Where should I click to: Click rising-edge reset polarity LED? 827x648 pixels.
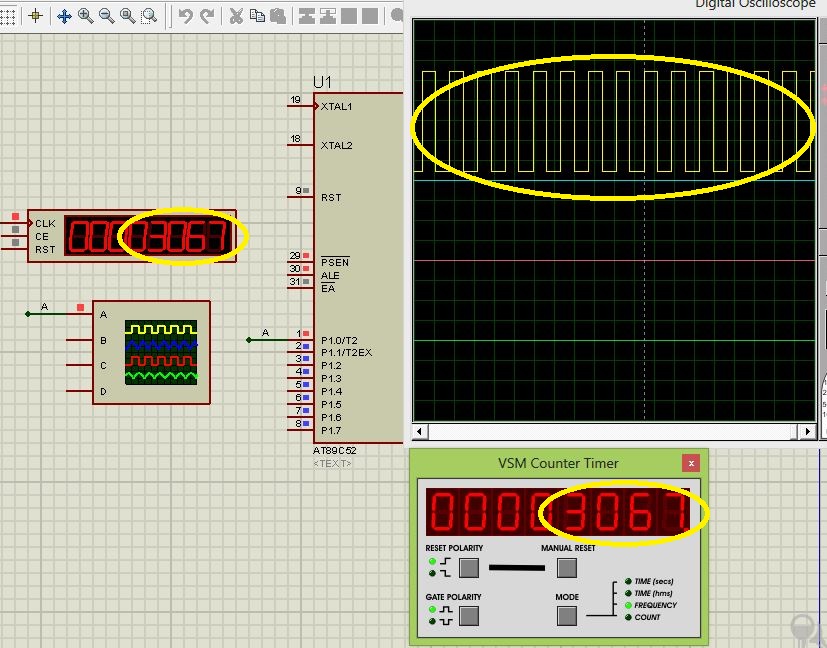pos(432,561)
